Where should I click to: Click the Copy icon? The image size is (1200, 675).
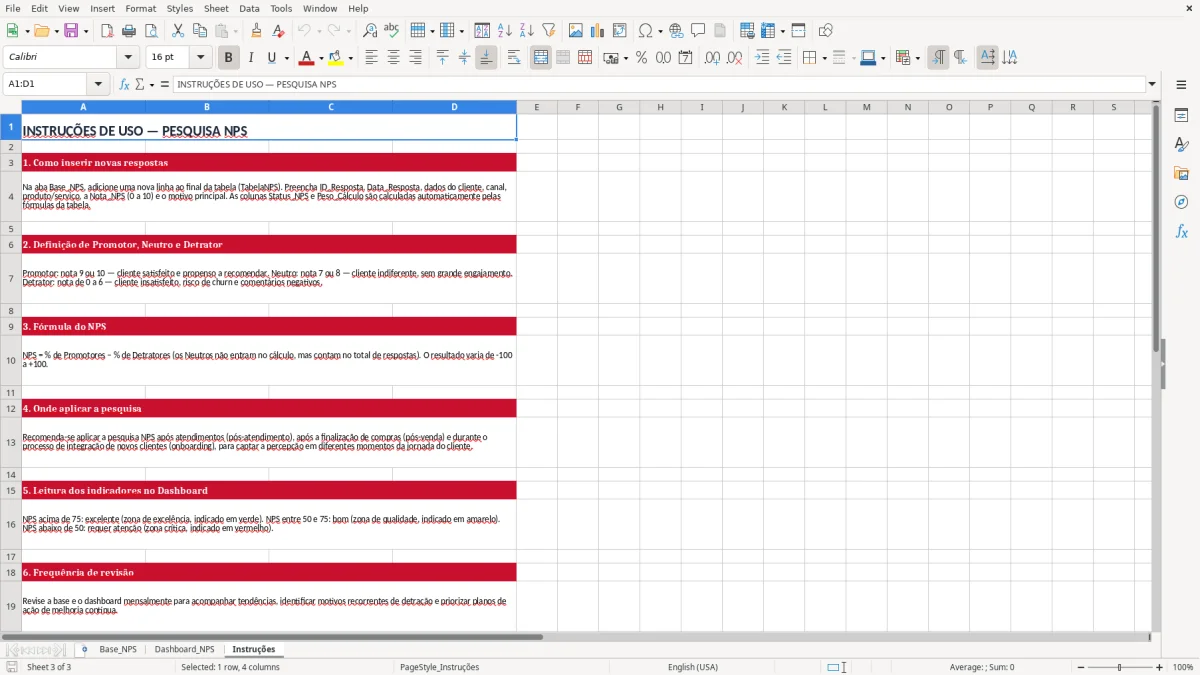pyautogui.click(x=200, y=31)
